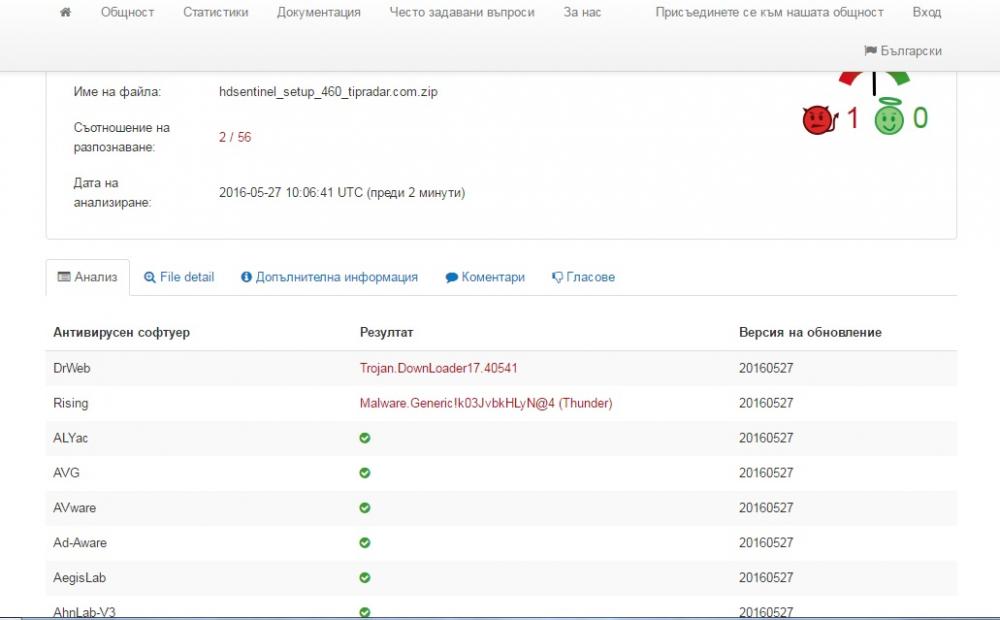
Task: Open Често задавани въпроси page
Action: 462,12
